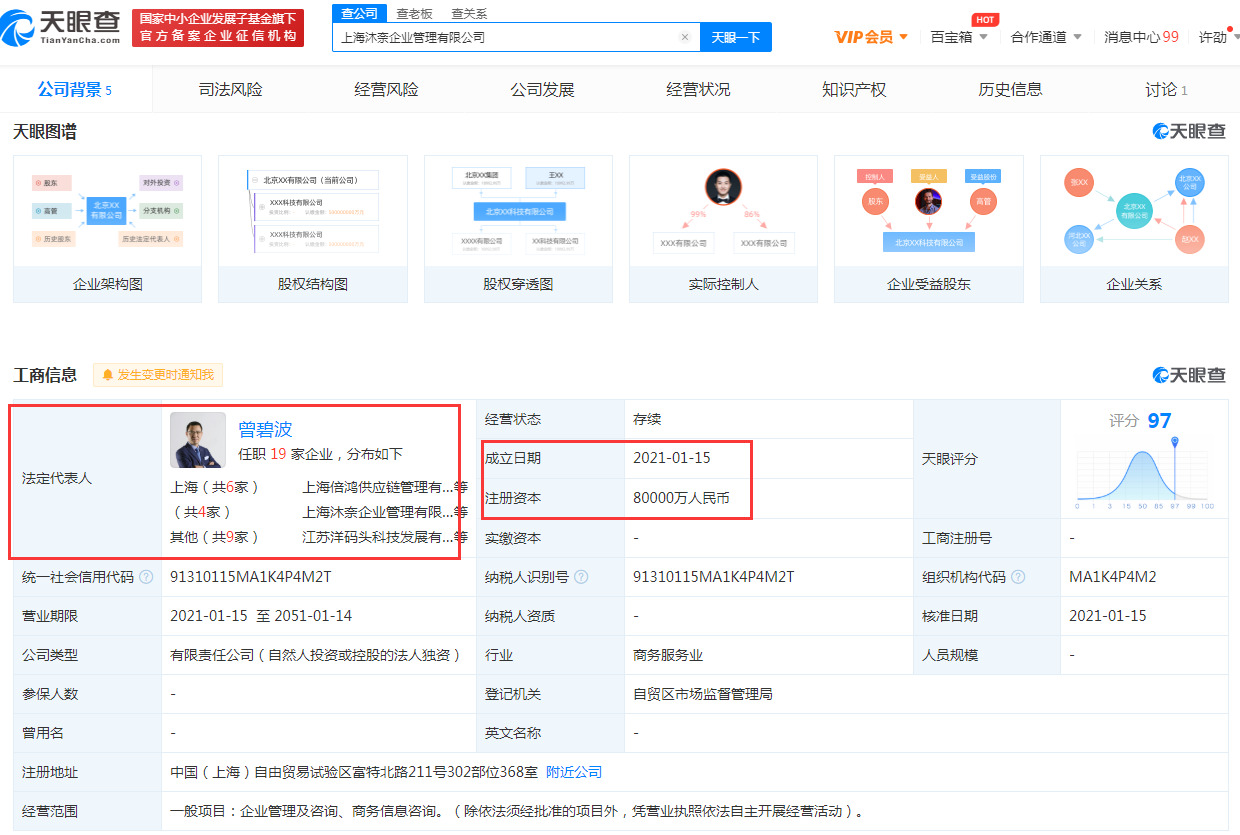Viewport: 1240px width, 835px height.
Task: Open the 企业关系 diagram thumbnail
Action: tap(1134, 229)
